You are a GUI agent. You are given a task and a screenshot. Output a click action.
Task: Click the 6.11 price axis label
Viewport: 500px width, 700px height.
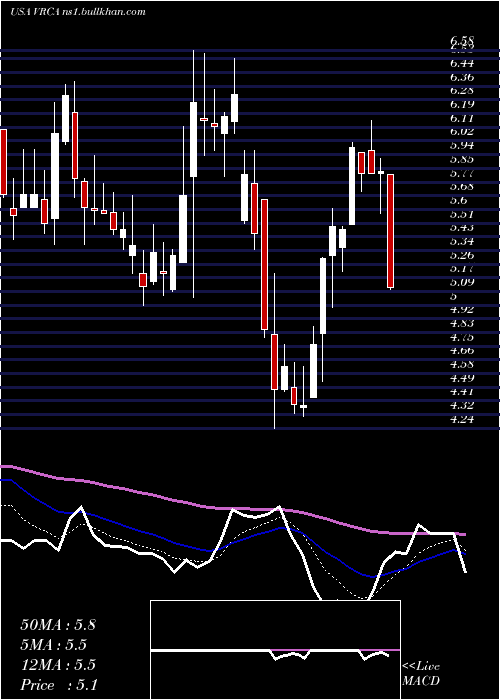point(462,118)
